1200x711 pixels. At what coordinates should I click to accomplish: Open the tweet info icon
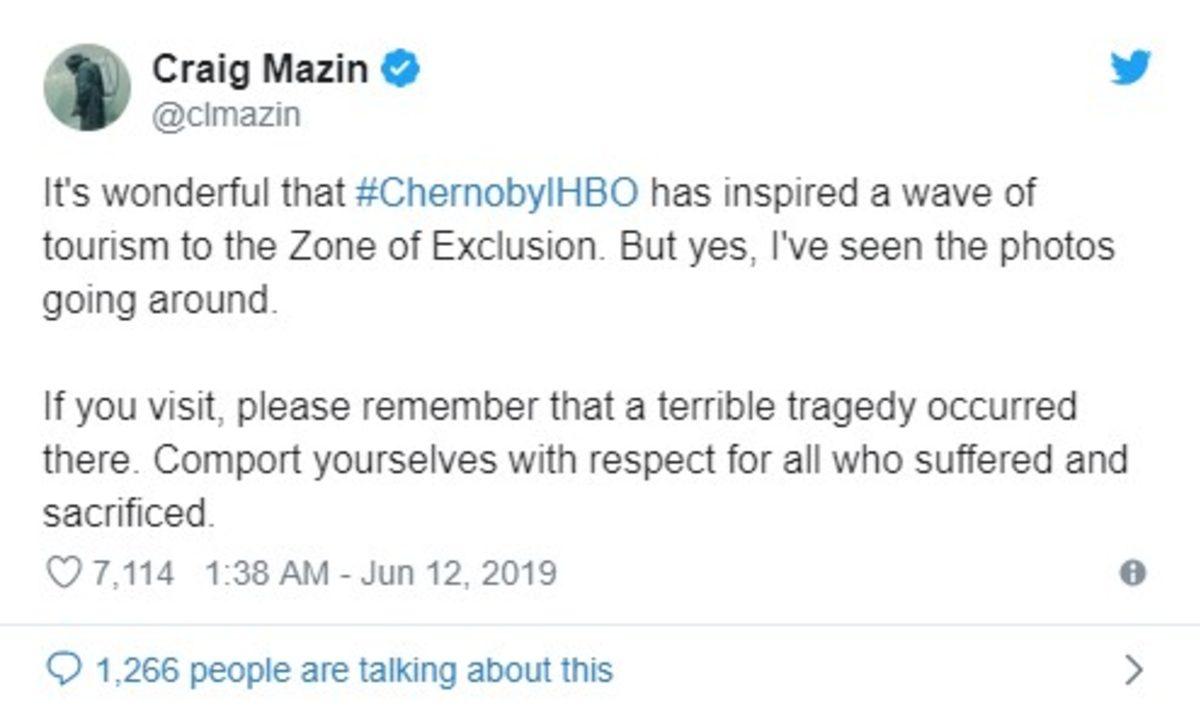click(1133, 573)
